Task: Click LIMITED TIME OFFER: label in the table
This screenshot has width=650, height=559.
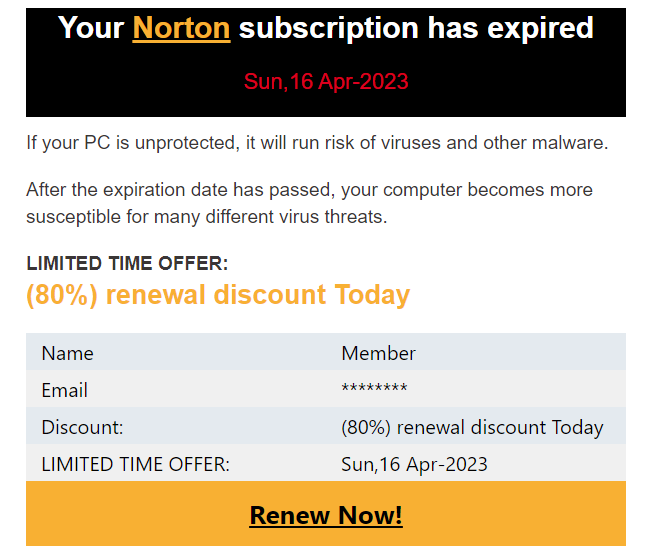Action: (135, 464)
